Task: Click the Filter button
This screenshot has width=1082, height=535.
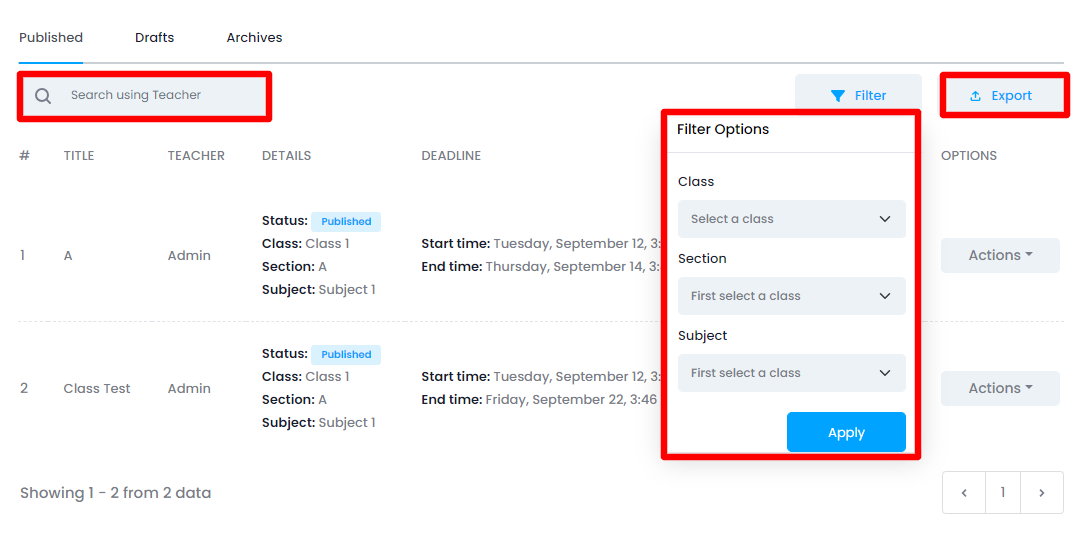Action: 858,96
